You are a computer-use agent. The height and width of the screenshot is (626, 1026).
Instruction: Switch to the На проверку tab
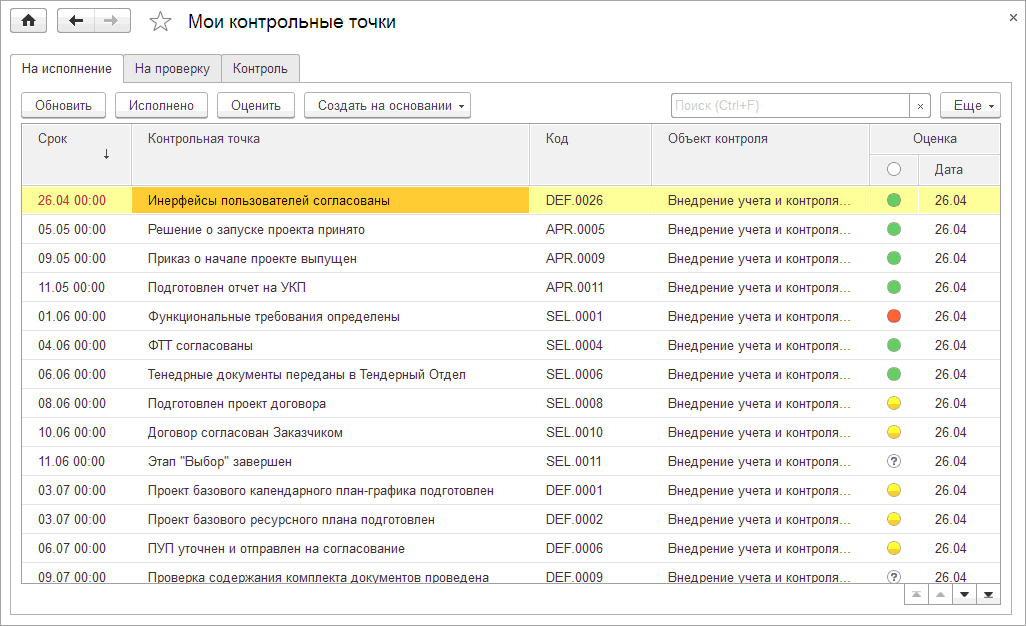[x=172, y=69]
